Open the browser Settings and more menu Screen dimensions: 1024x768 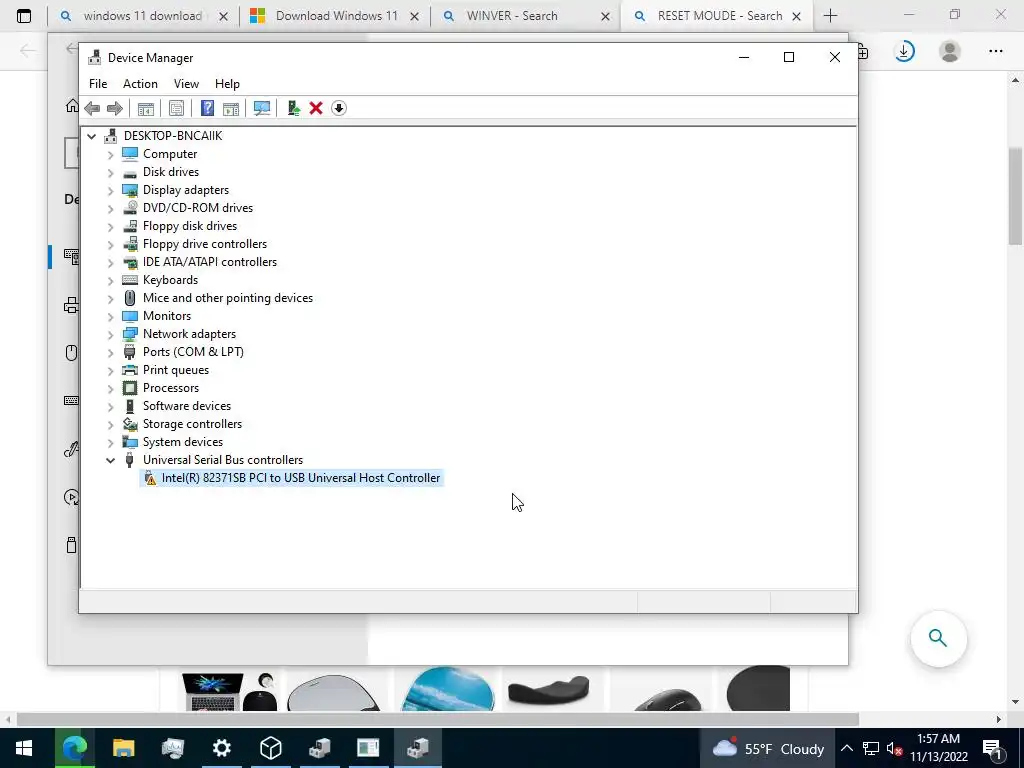(995, 51)
